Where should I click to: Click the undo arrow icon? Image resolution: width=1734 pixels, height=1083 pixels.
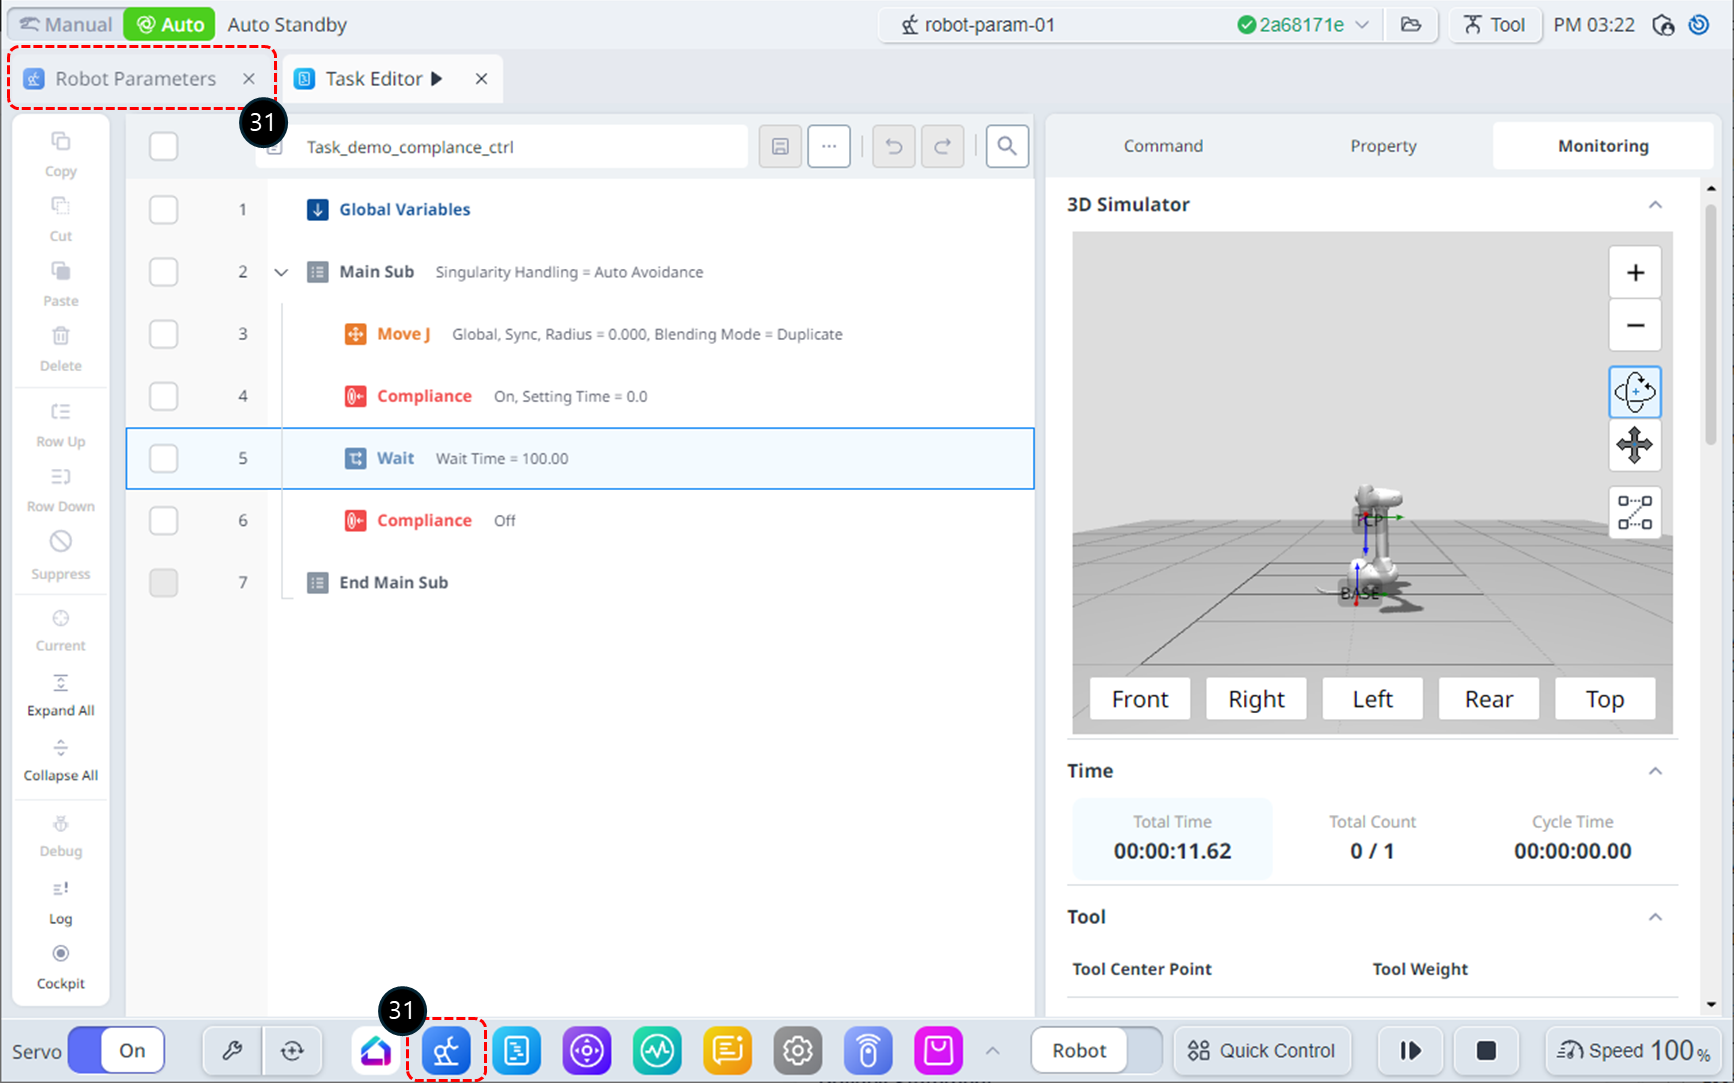[x=893, y=147]
